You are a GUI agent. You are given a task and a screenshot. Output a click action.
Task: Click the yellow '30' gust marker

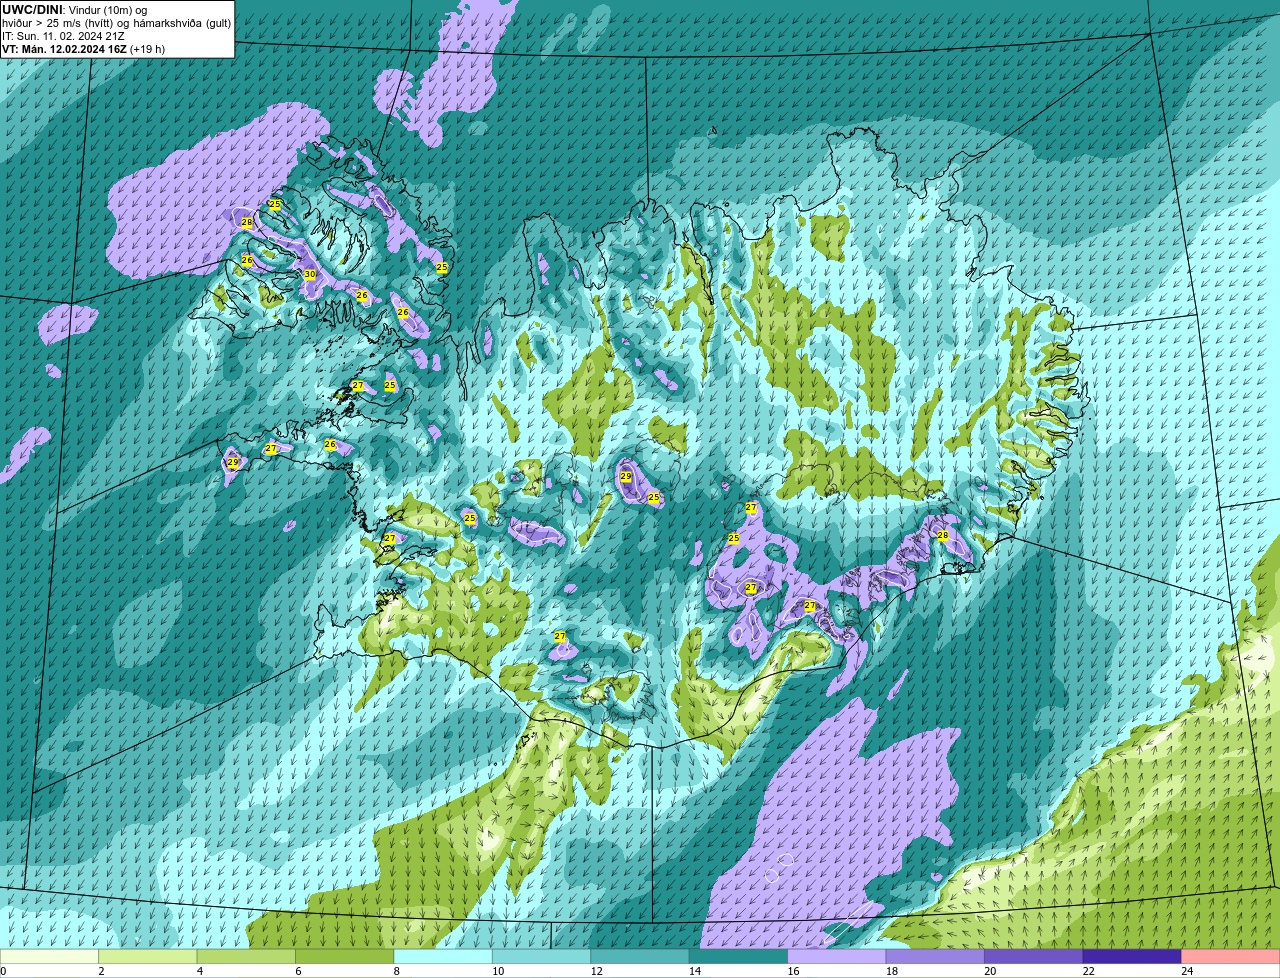click(310, 274)
